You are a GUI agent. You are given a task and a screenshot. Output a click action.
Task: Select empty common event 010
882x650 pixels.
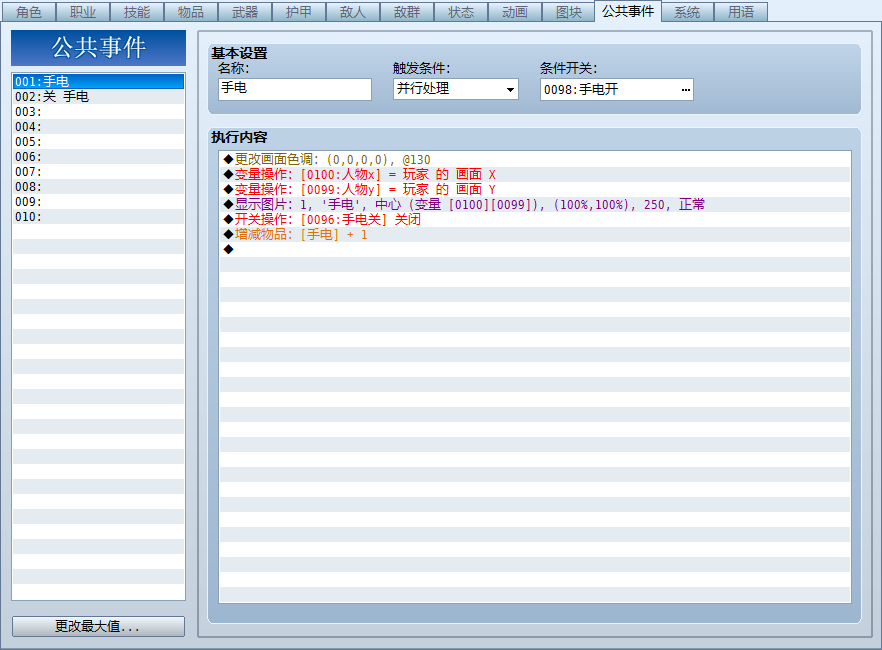pyautogui.click(x=98, y=216)
